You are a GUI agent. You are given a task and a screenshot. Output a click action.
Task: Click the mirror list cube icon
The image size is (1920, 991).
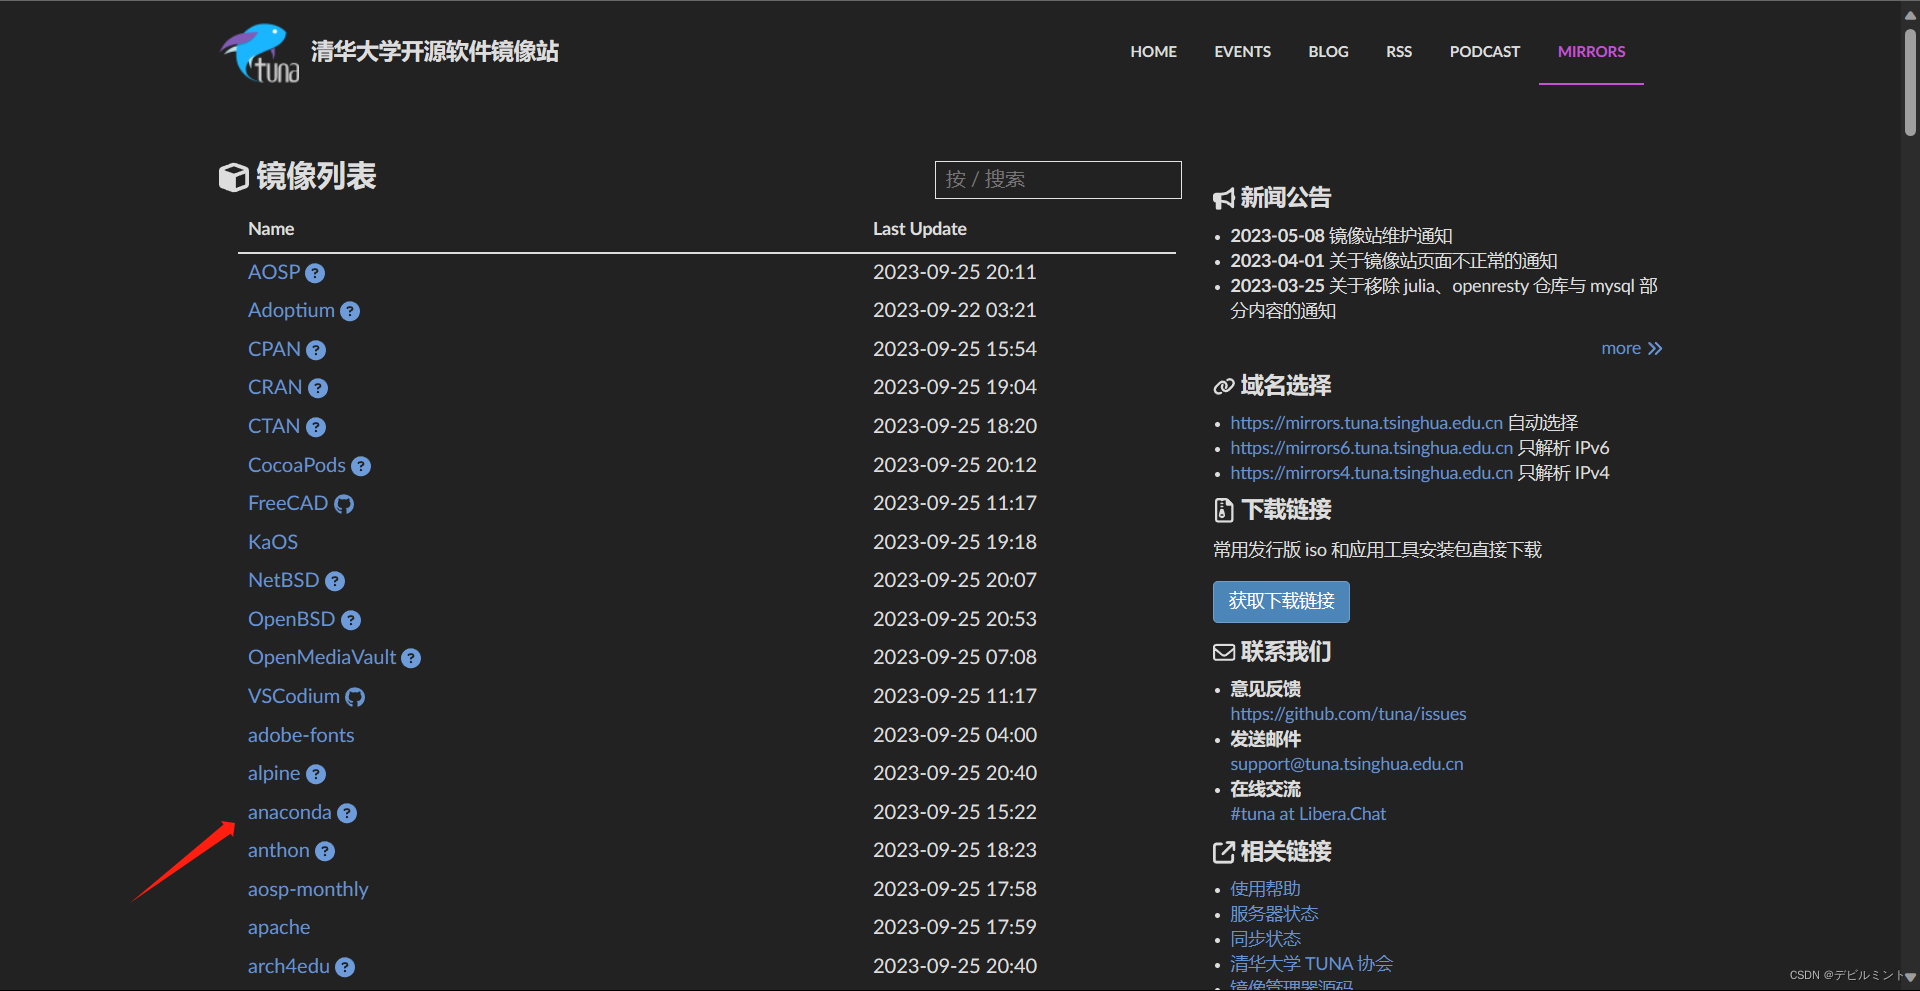[x=233, y=177]
